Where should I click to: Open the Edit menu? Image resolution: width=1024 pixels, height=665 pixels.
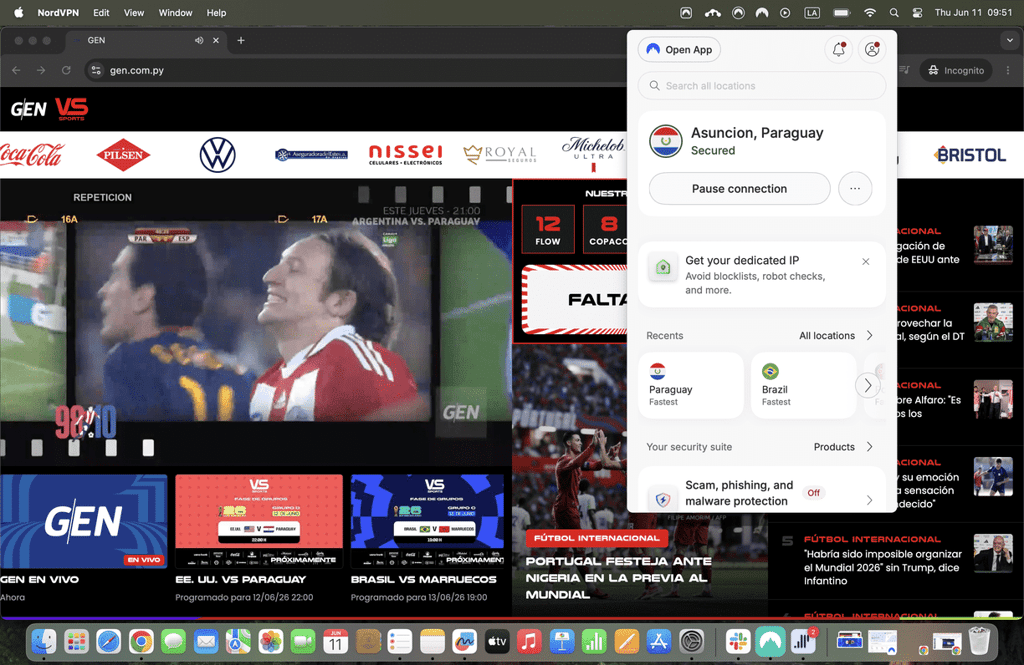pos(101,12)
